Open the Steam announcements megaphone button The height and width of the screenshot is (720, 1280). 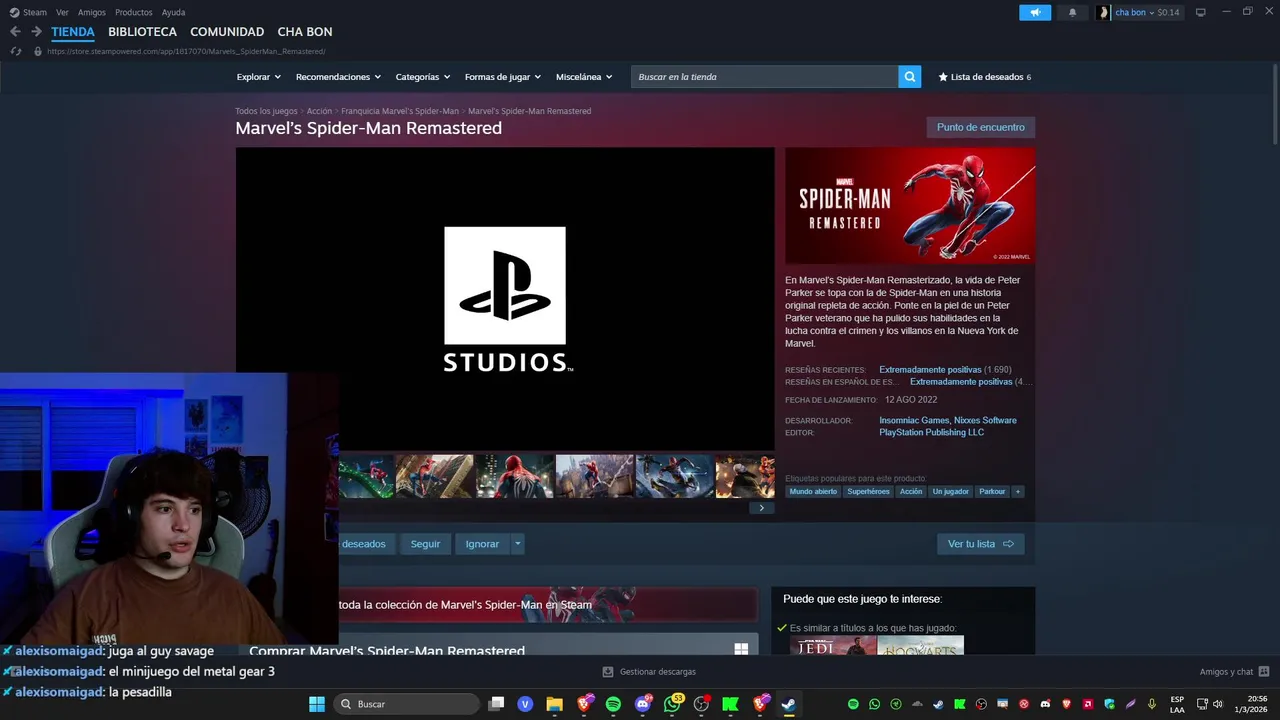(1035, 13)
